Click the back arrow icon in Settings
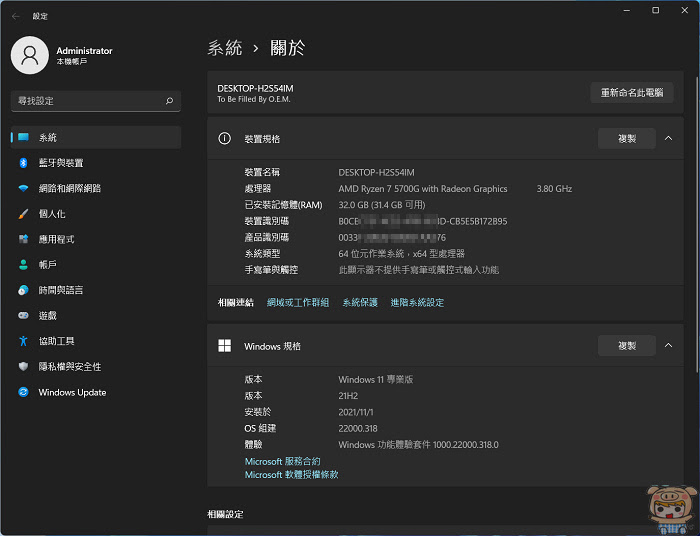Image resolution: width=700 pixels, height=536 pixels. click(16, 17)
